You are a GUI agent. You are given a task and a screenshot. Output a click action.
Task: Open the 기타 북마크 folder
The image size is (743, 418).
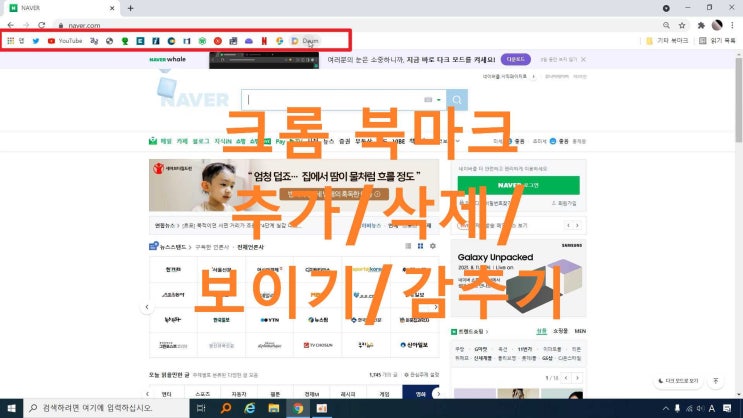pyautogui.click(x=667, y=41)
